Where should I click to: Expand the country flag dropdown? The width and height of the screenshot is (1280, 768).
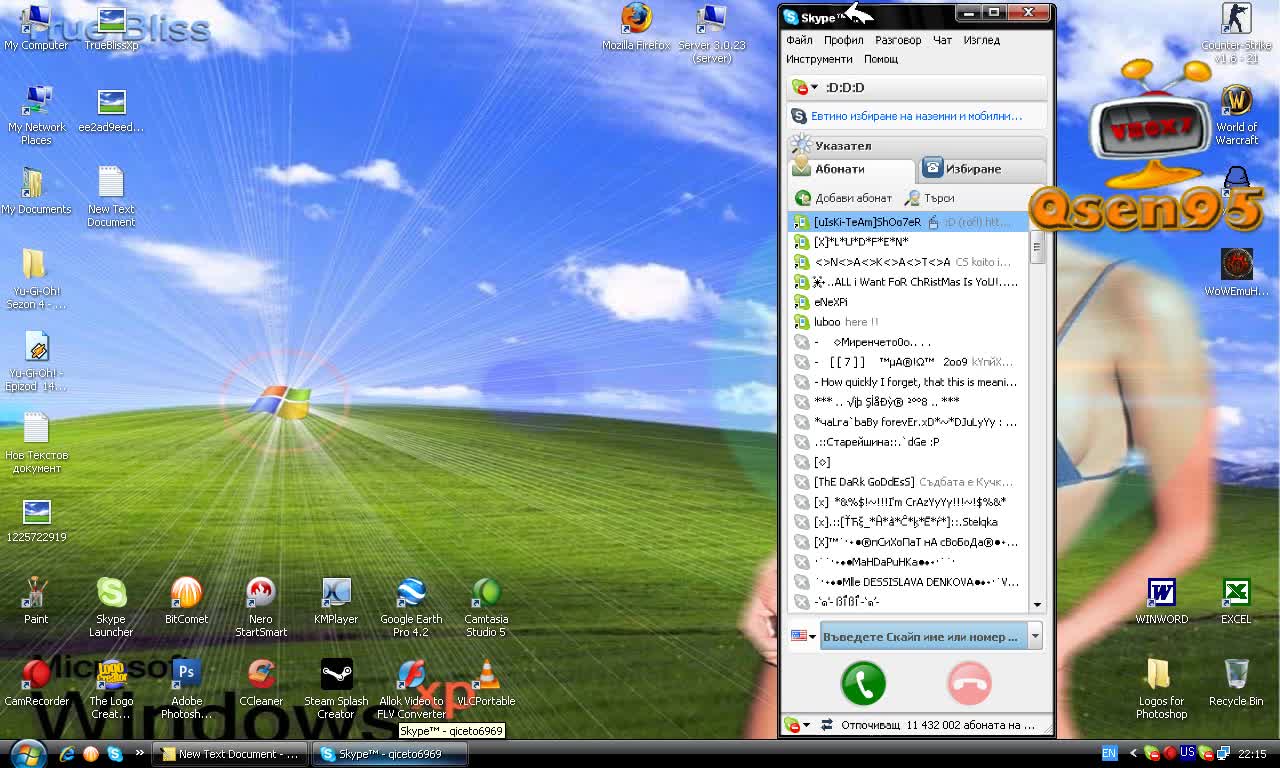point(804,636)
